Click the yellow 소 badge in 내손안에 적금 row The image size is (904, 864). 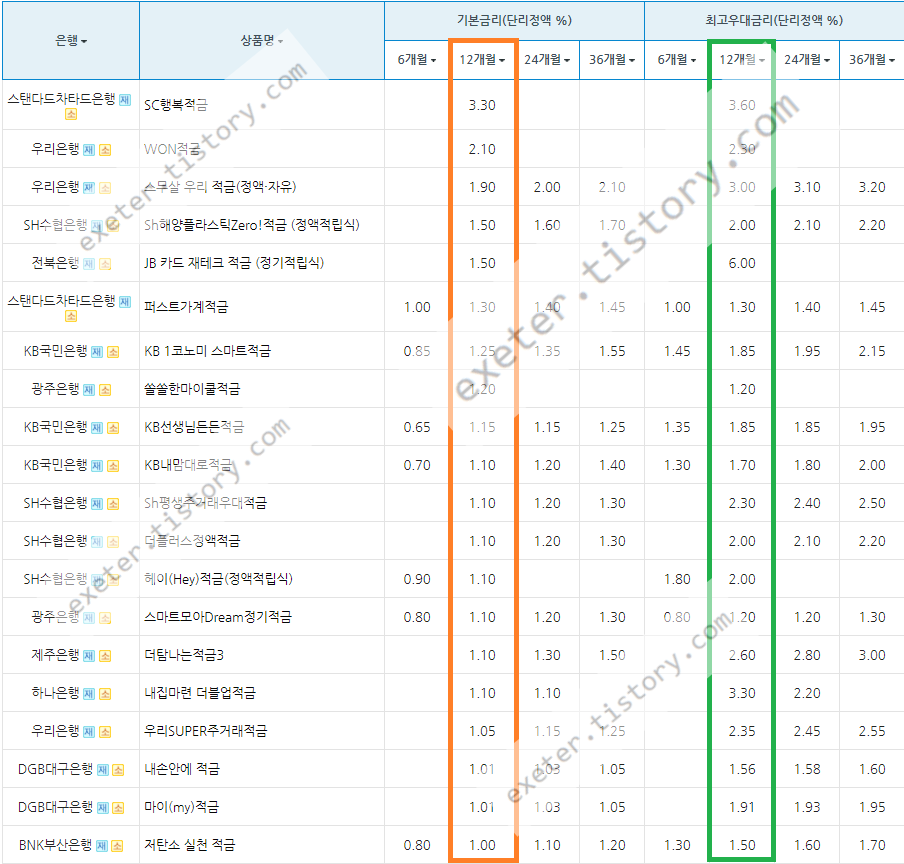point(118,770)
